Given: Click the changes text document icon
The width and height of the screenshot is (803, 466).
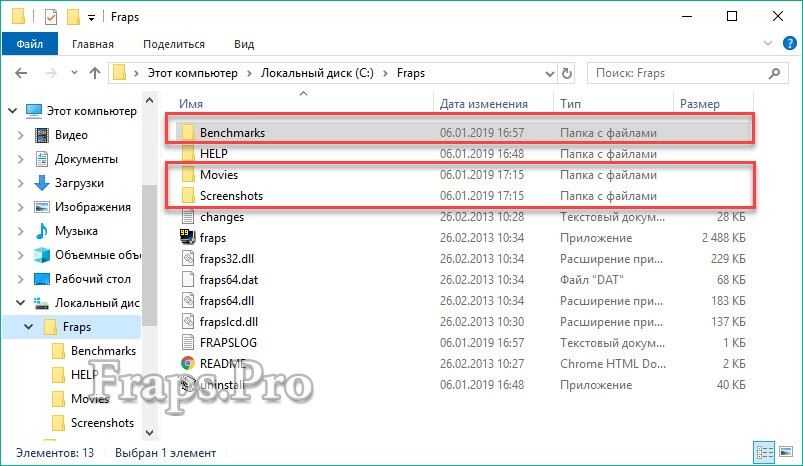Looking at the screenshot, I should (188, 217).
